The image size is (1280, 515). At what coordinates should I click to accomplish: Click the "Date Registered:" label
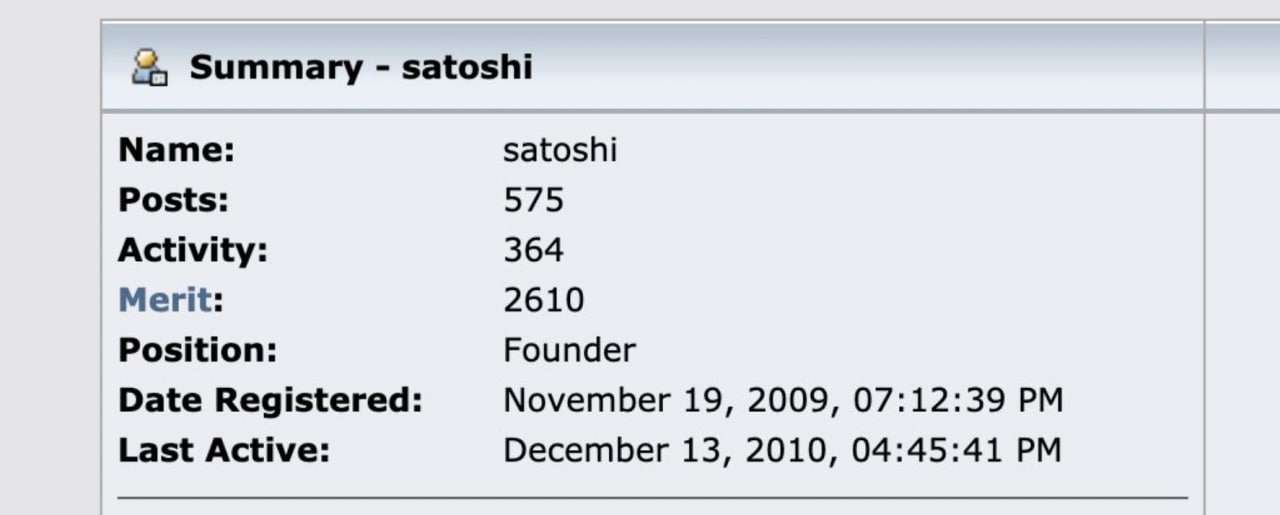coord(270,400)
